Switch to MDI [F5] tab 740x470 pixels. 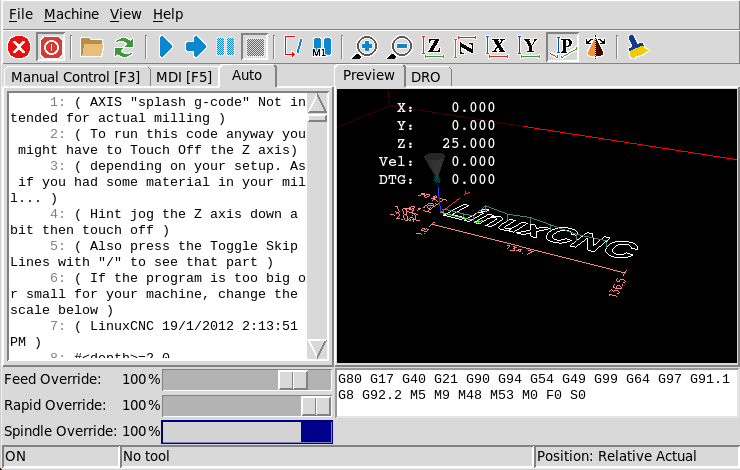[x=184, y=77]
